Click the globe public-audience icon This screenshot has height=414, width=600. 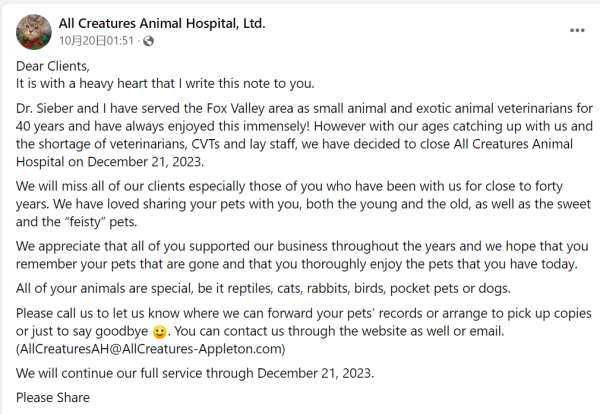[148, 41]
